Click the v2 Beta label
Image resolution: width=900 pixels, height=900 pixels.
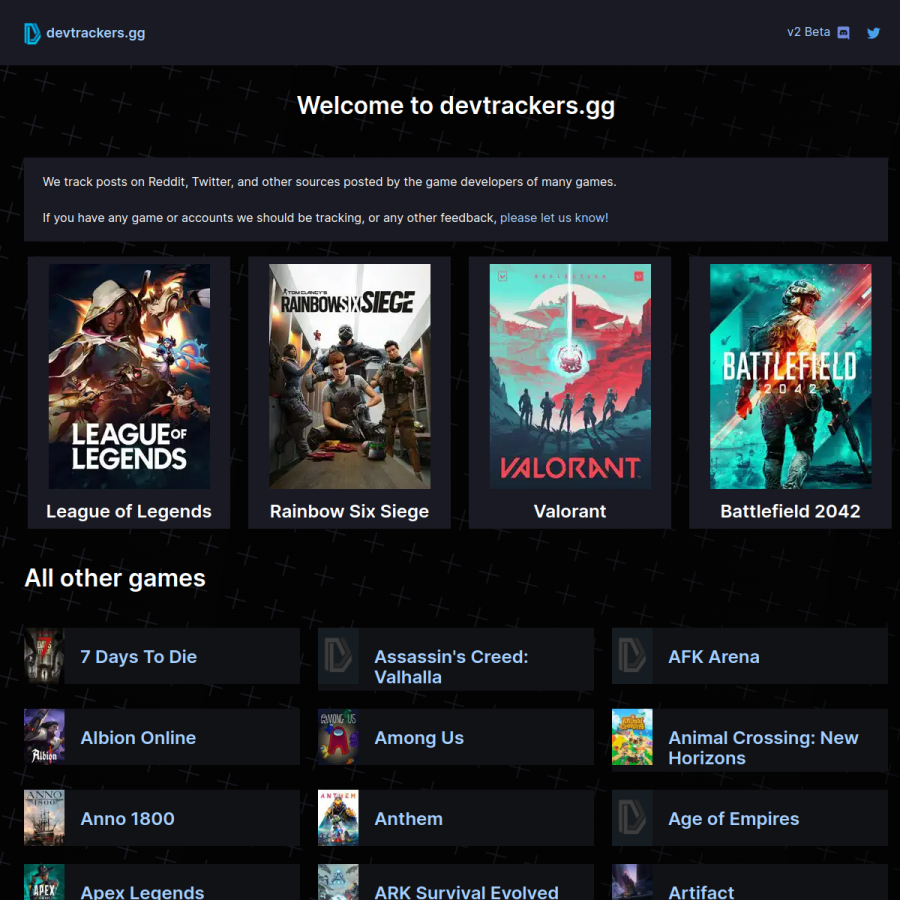tap(808, 32)
